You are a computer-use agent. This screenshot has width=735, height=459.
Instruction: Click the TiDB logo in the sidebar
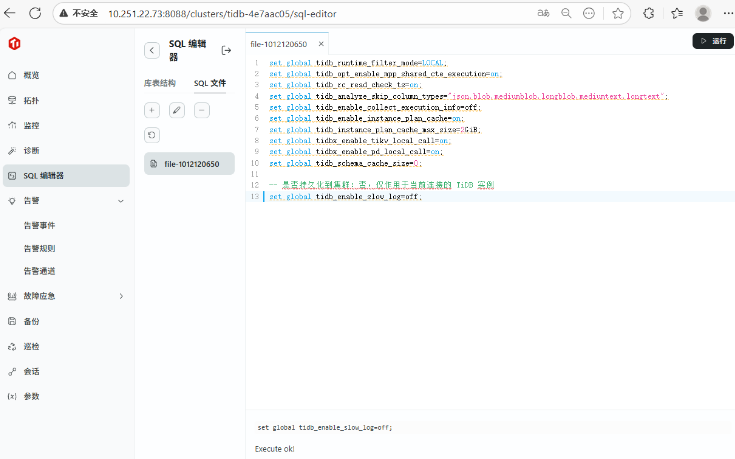pyautogui.click(x=14, y=45)
